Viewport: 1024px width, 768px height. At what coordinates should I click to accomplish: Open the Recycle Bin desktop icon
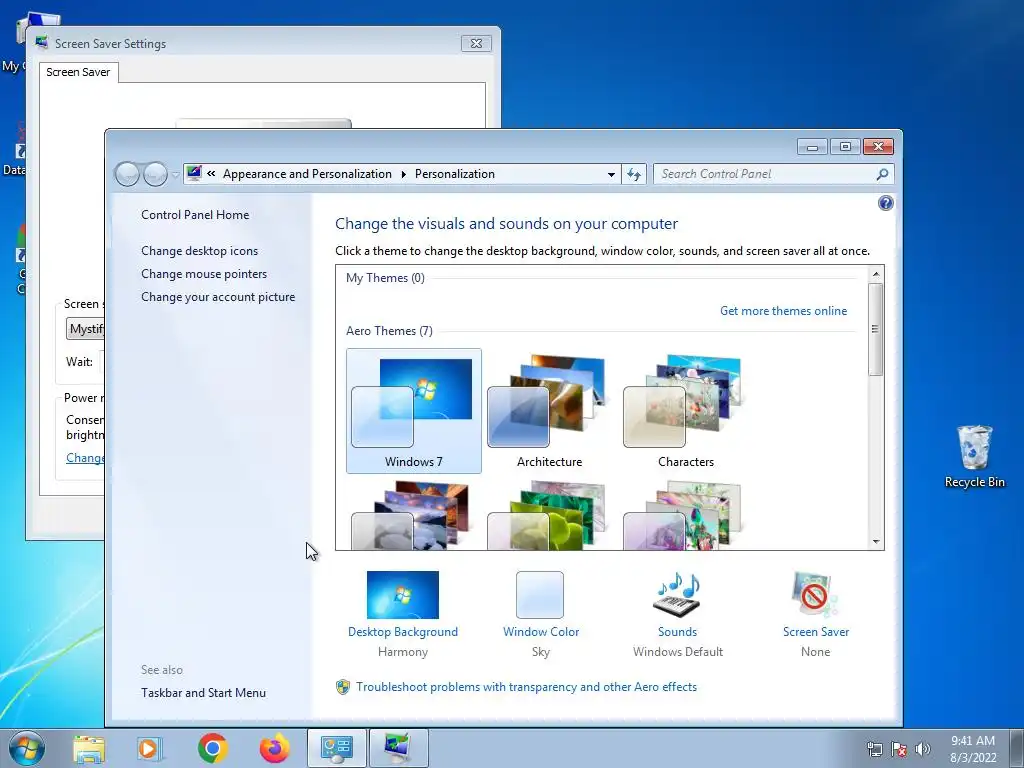tap(974, 456)
